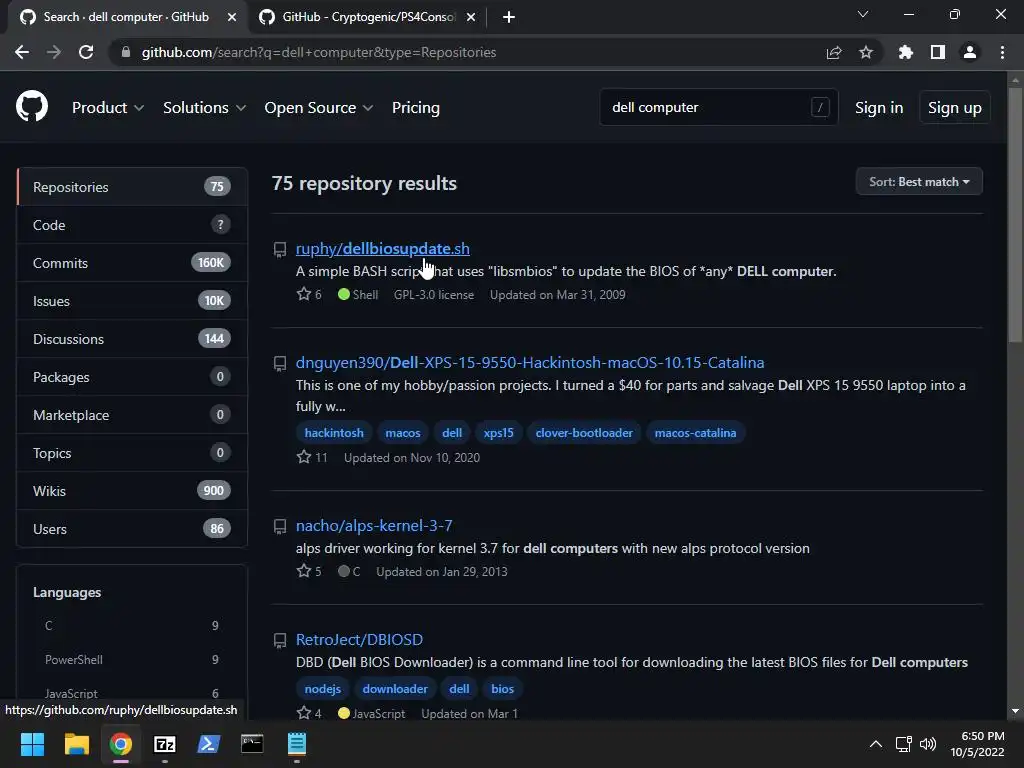Select Topics search filter
This screenshot has width=1024, height=768.
click(132, 453)
